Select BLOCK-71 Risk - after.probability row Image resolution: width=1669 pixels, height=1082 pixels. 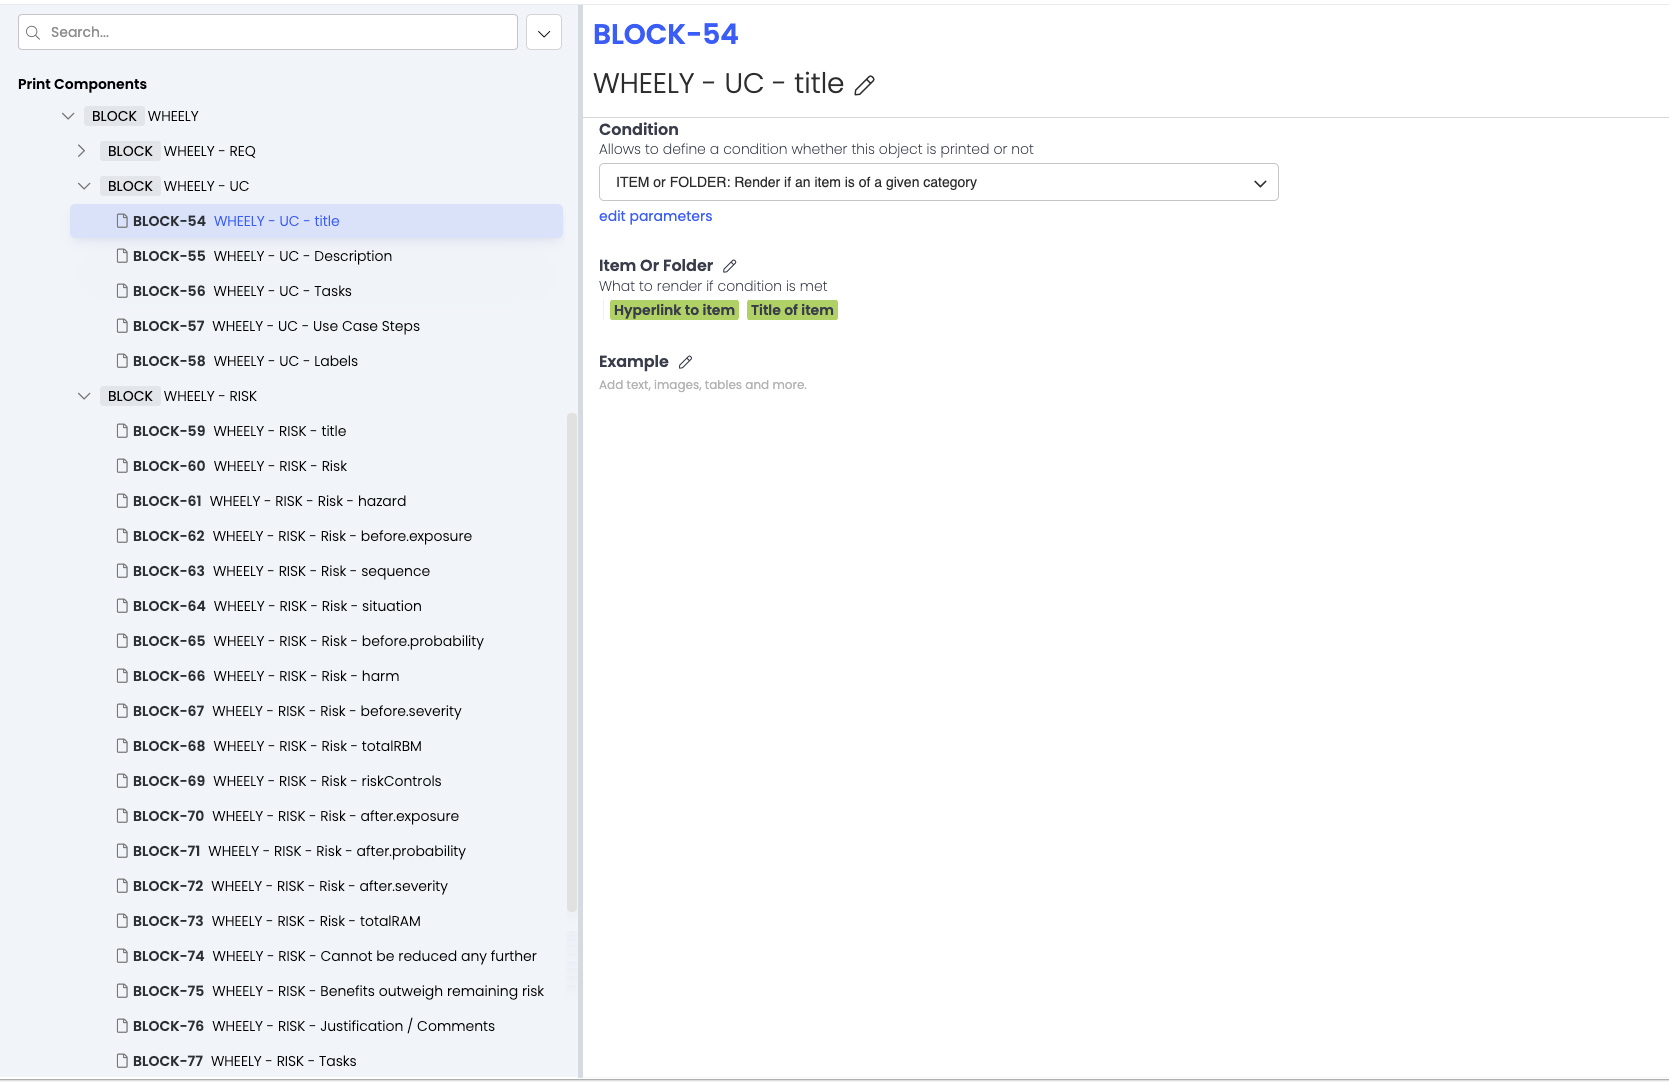tap(317, 851)
